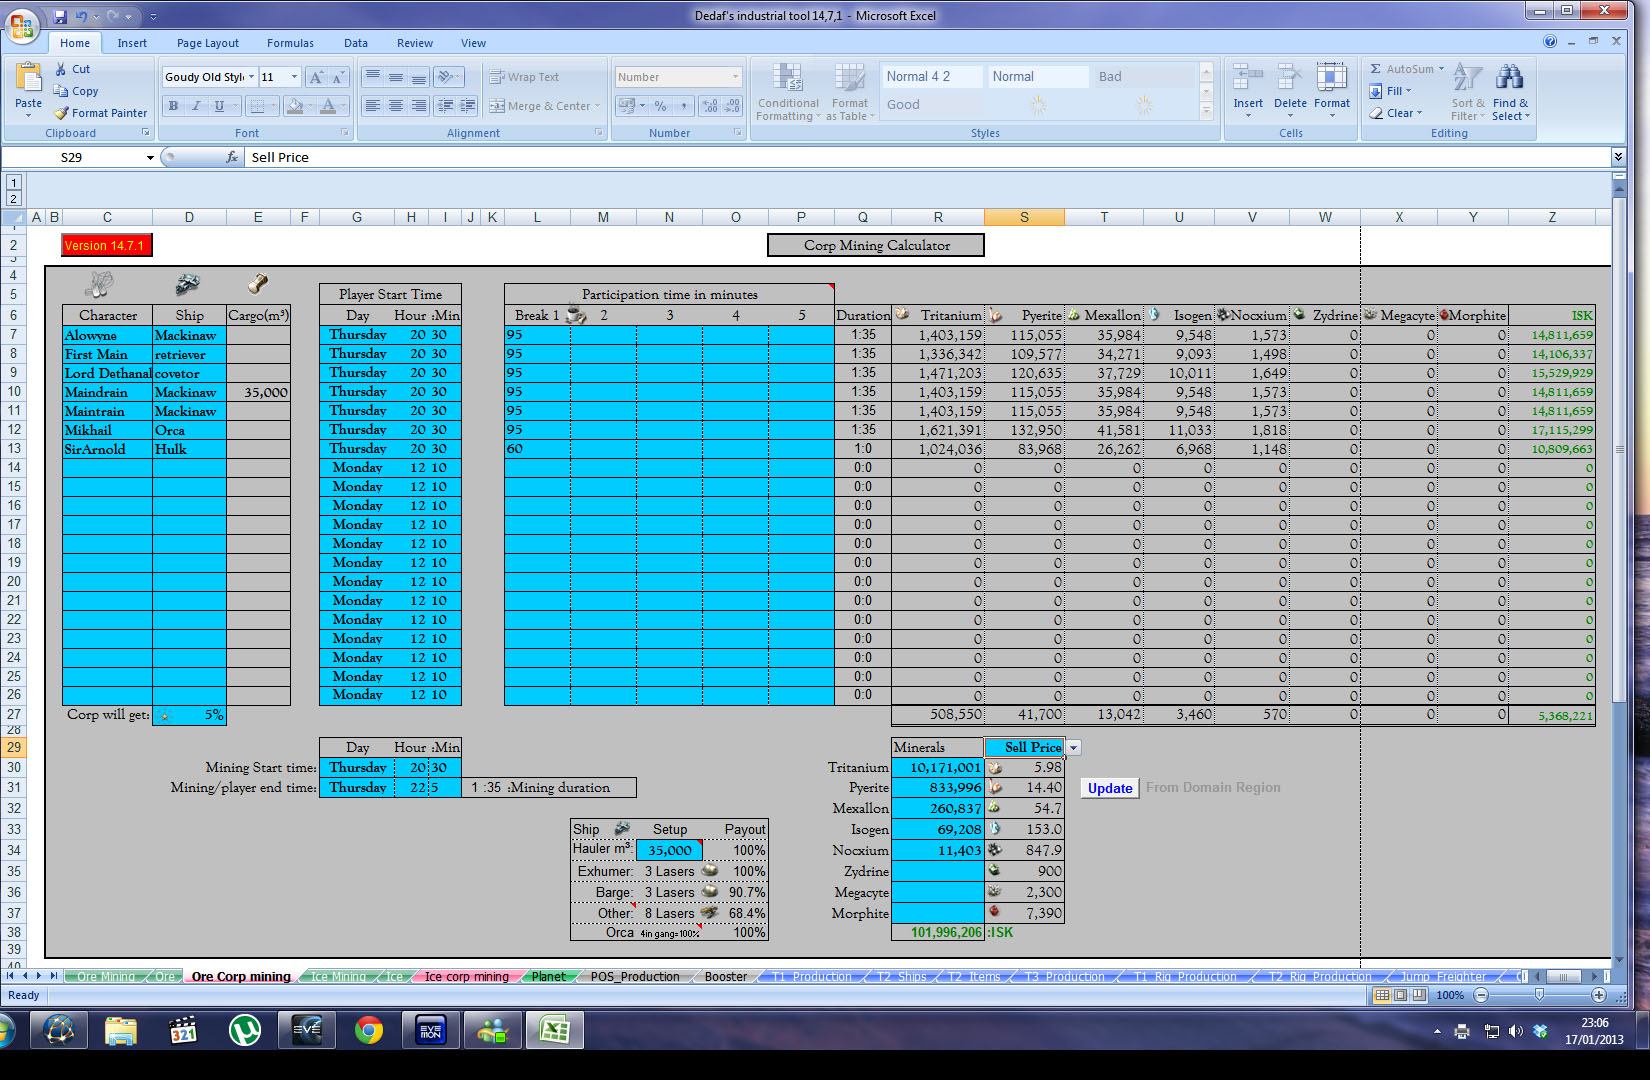Toggle italic formatting
Screen dimensions: 1650x1080
pos(196,106)
